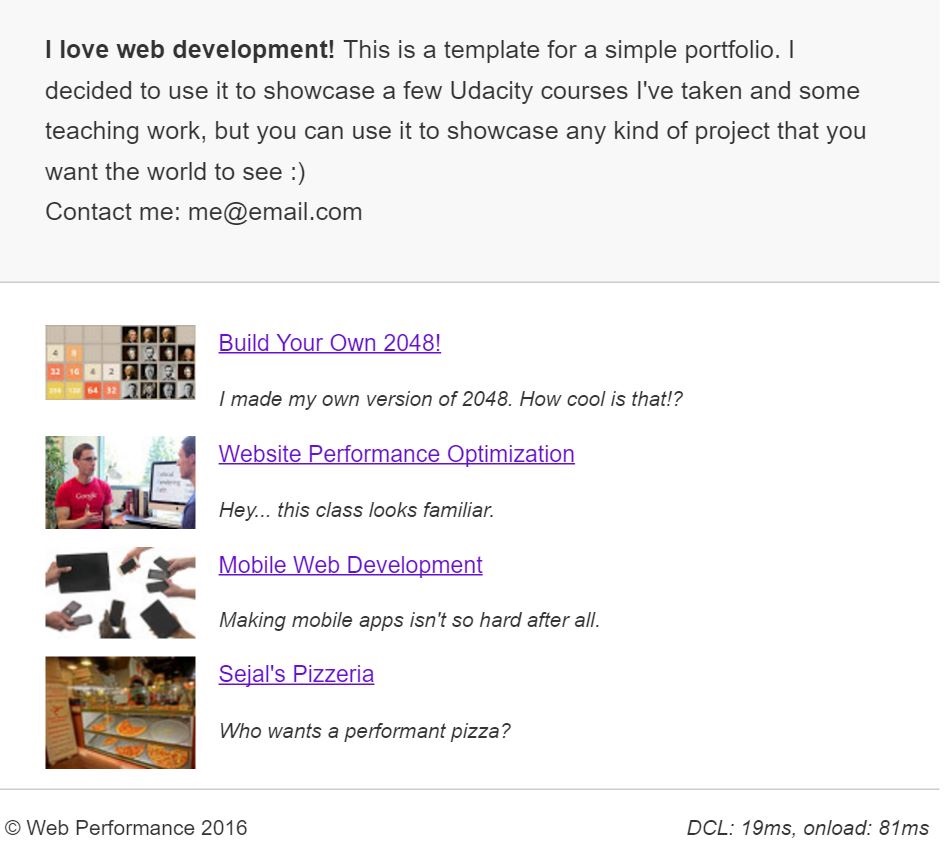The image size is (948, 853).
Task: Click the Website Performance Optimization class photo
Action: pyautogui.click(x=120, y=482)
